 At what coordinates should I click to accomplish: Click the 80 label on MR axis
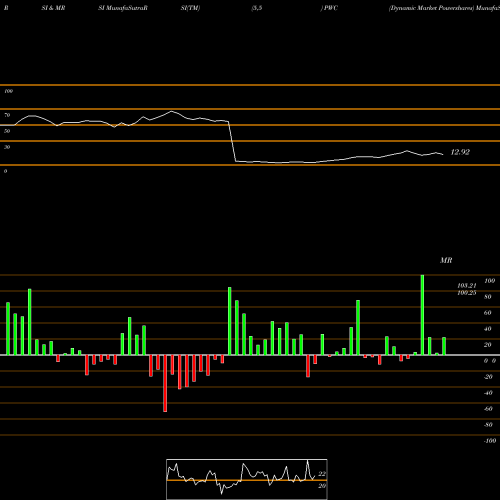tap(488, 297)
